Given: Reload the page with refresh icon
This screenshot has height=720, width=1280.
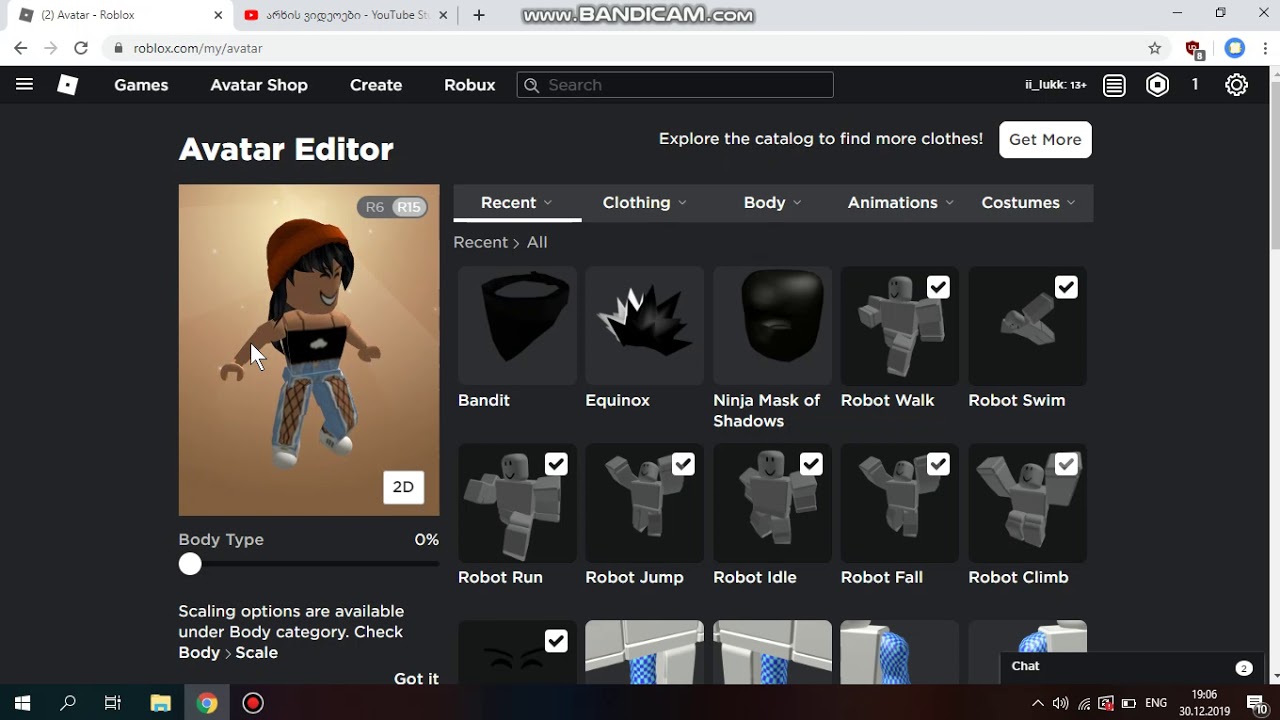Looking at the screenshot, I should pyautogui.click(x=81, y=48).
